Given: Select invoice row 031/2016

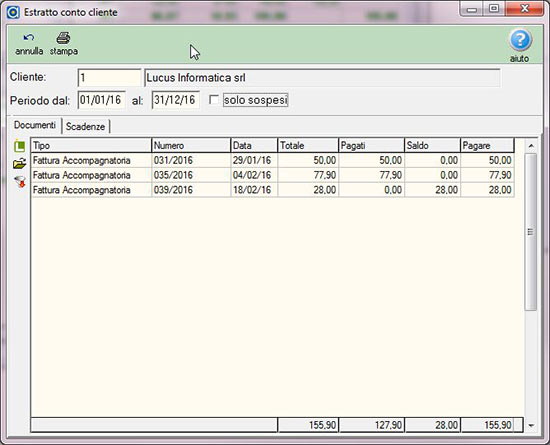Looking at the screenshot, I should (x=273, y=160).
